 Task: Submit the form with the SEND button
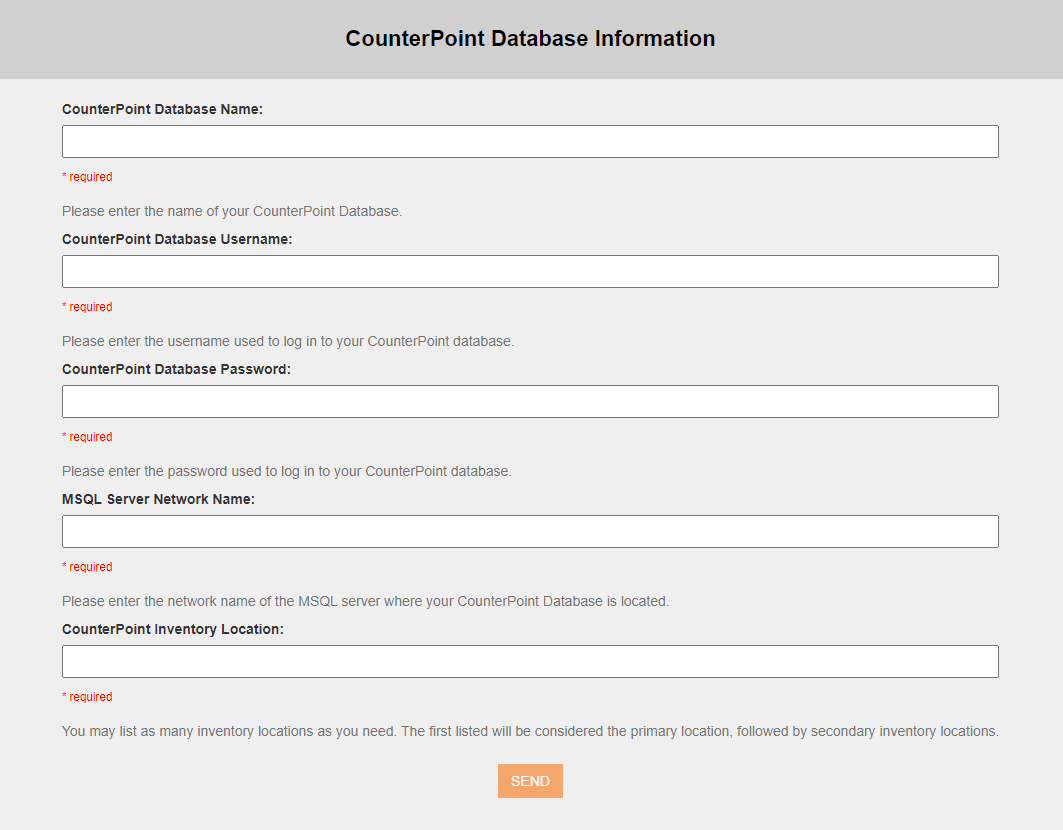[x=530, y=781]
